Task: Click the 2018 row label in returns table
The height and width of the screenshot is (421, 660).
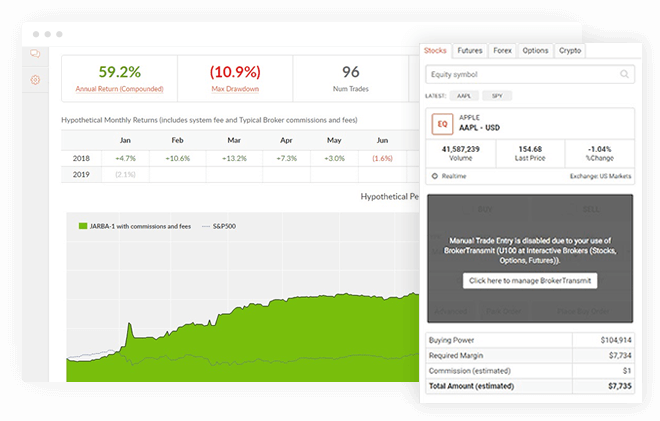Action: coord(81,158)
